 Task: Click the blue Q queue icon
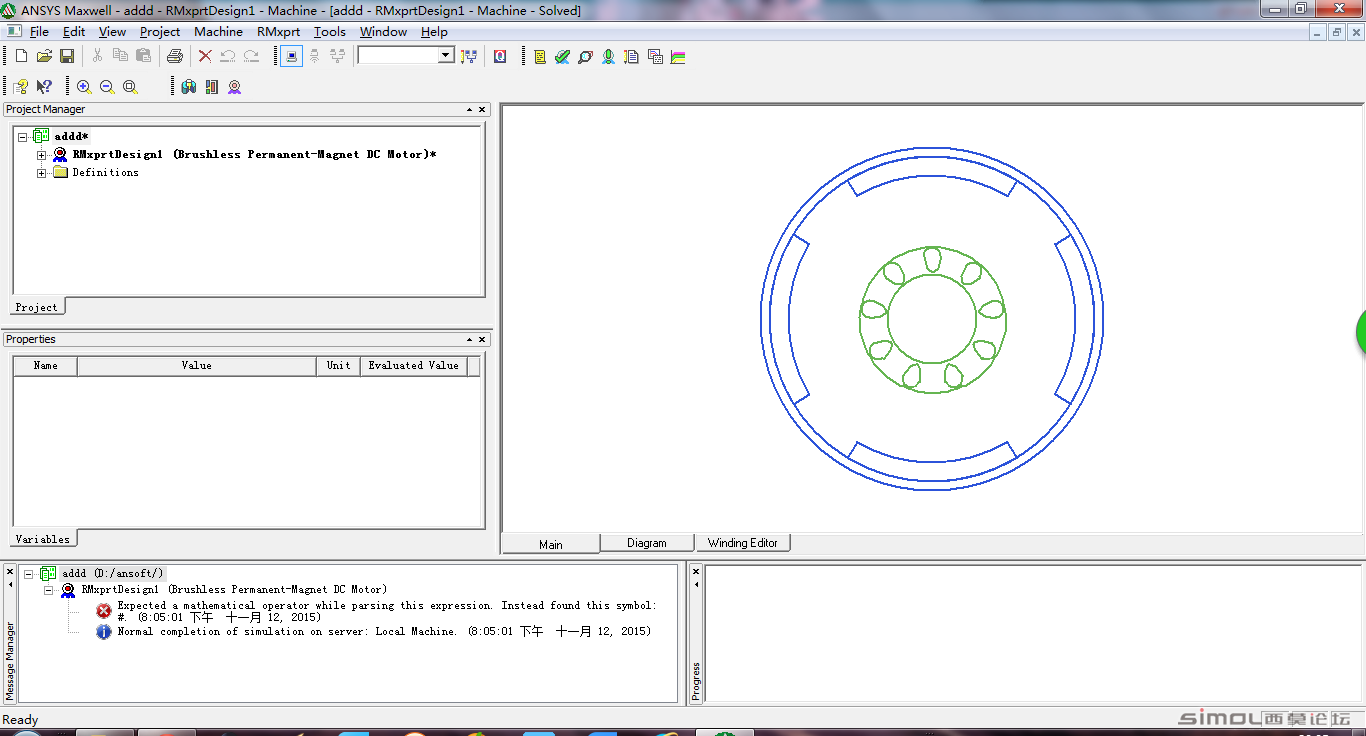(x=500, y=56)
